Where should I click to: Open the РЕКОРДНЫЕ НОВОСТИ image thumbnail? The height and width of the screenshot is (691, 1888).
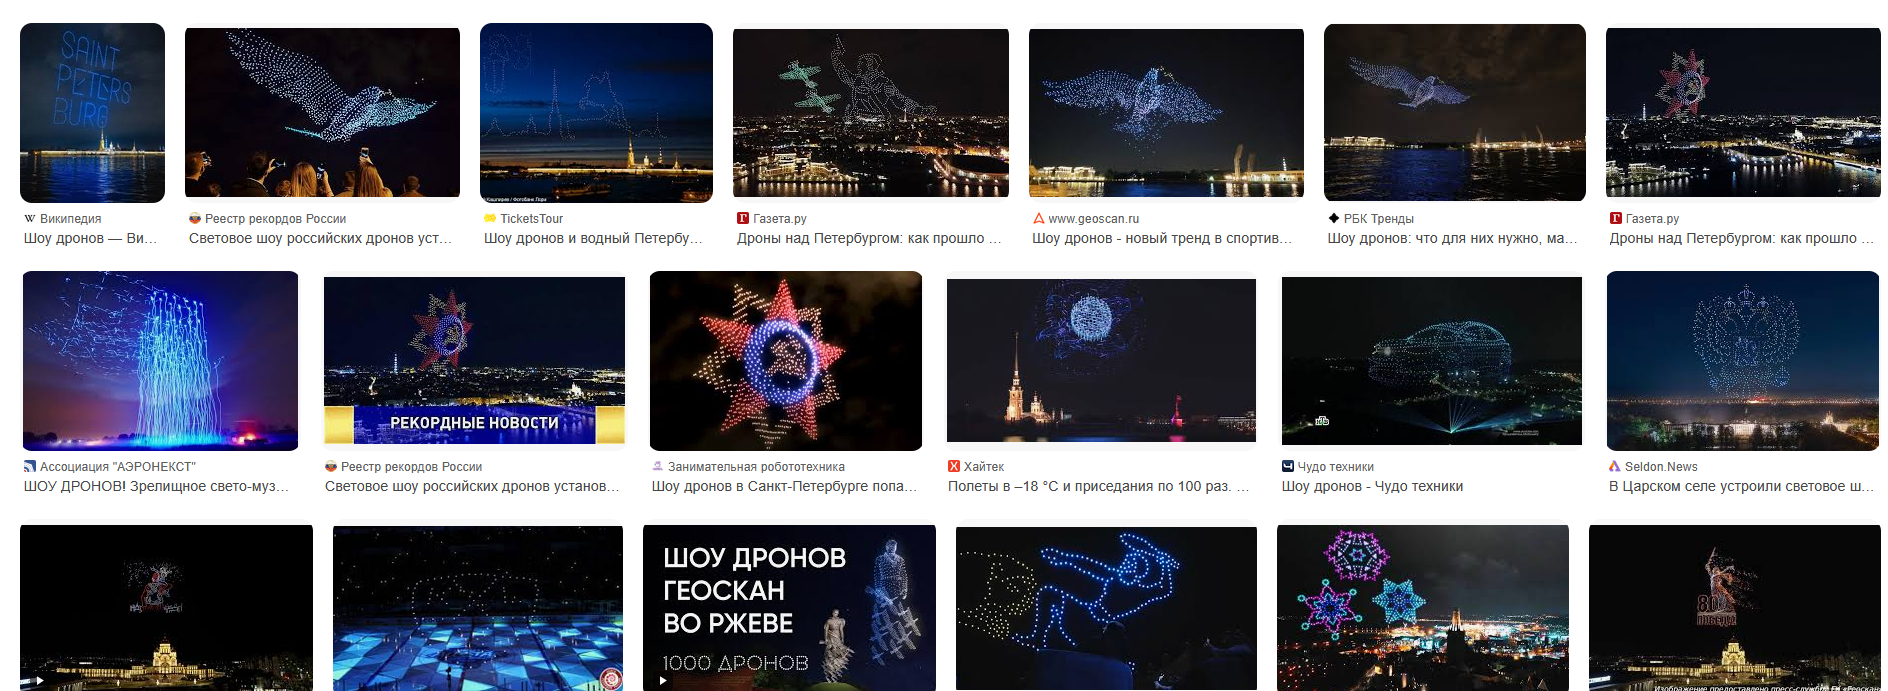474,360
